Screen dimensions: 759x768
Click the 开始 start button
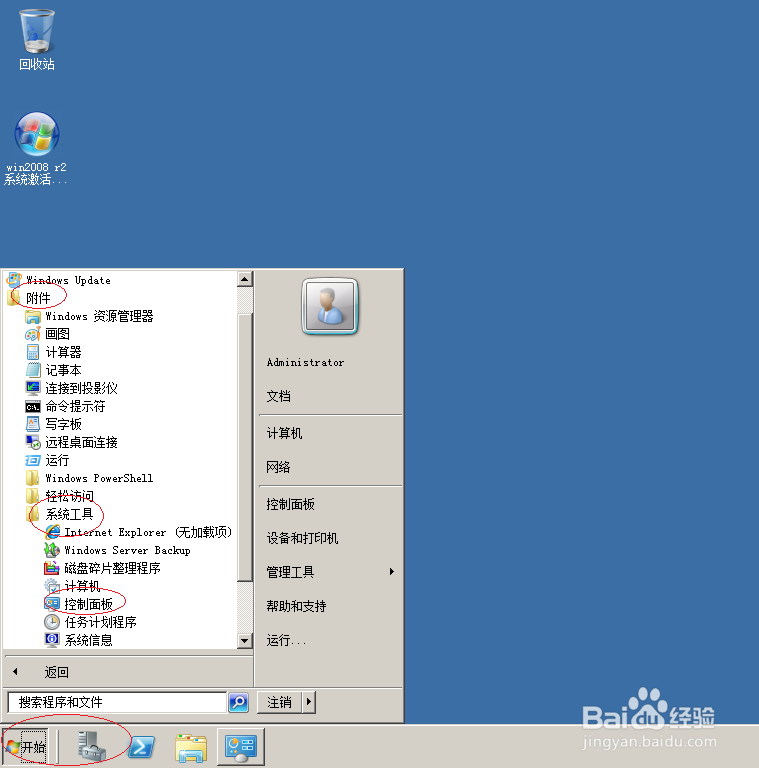pyautogui.click(x=25, y=746)
